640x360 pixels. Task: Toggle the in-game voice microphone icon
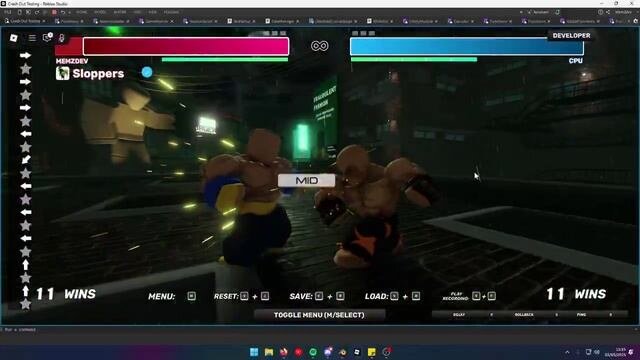click(62, 38)
